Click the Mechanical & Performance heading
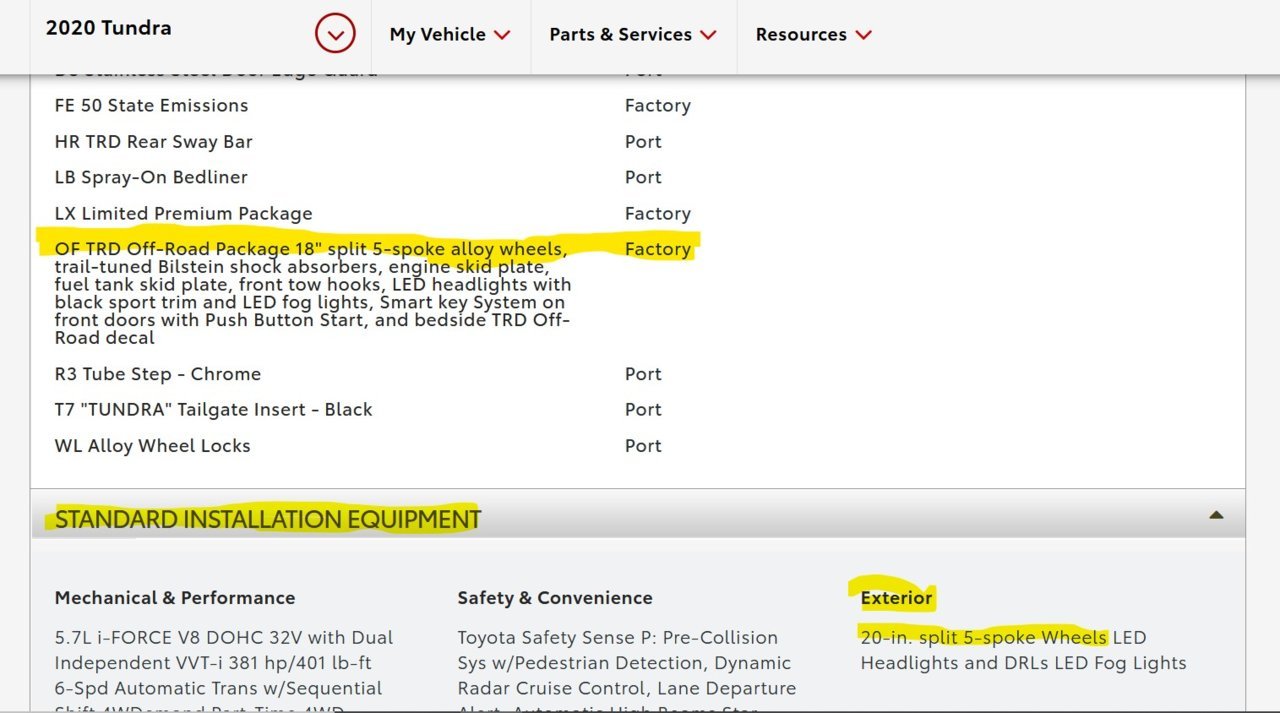 point(175,598)
